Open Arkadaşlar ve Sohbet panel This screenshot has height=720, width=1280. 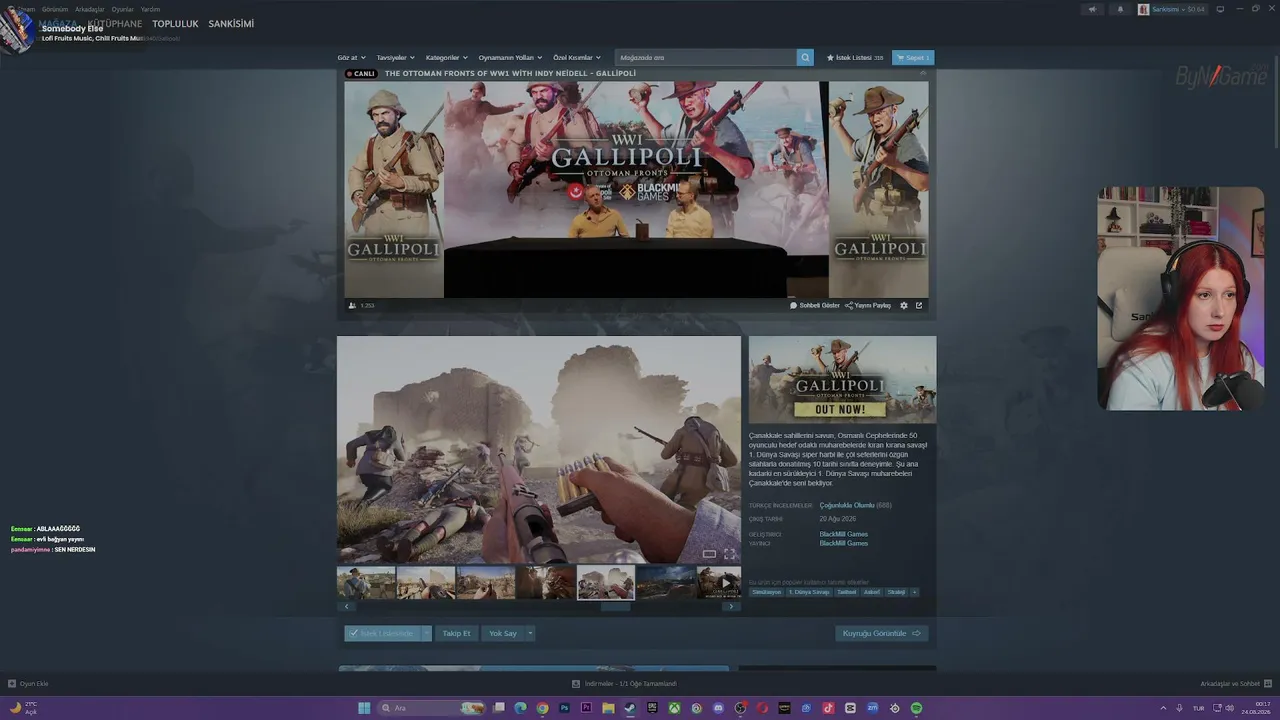[x=1235, y=683]
